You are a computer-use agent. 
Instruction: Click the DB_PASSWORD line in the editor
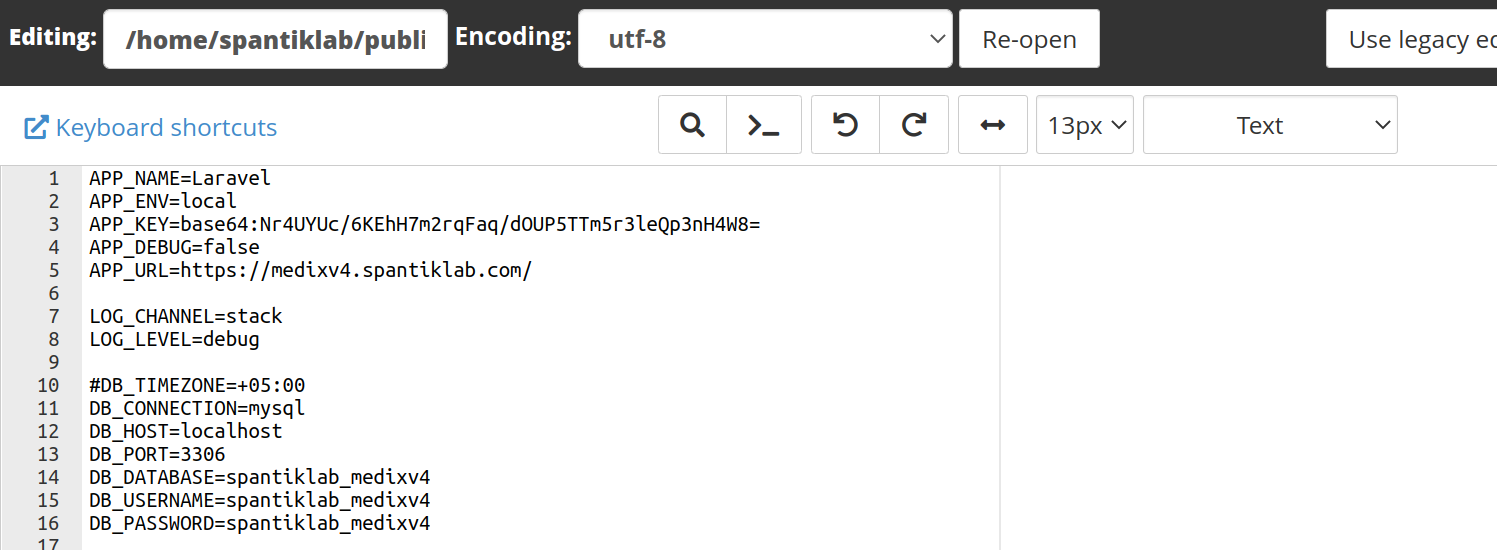260,523
